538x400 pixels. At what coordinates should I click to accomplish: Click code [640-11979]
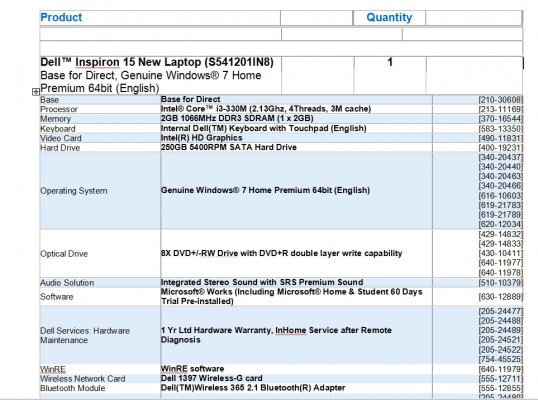501,369
